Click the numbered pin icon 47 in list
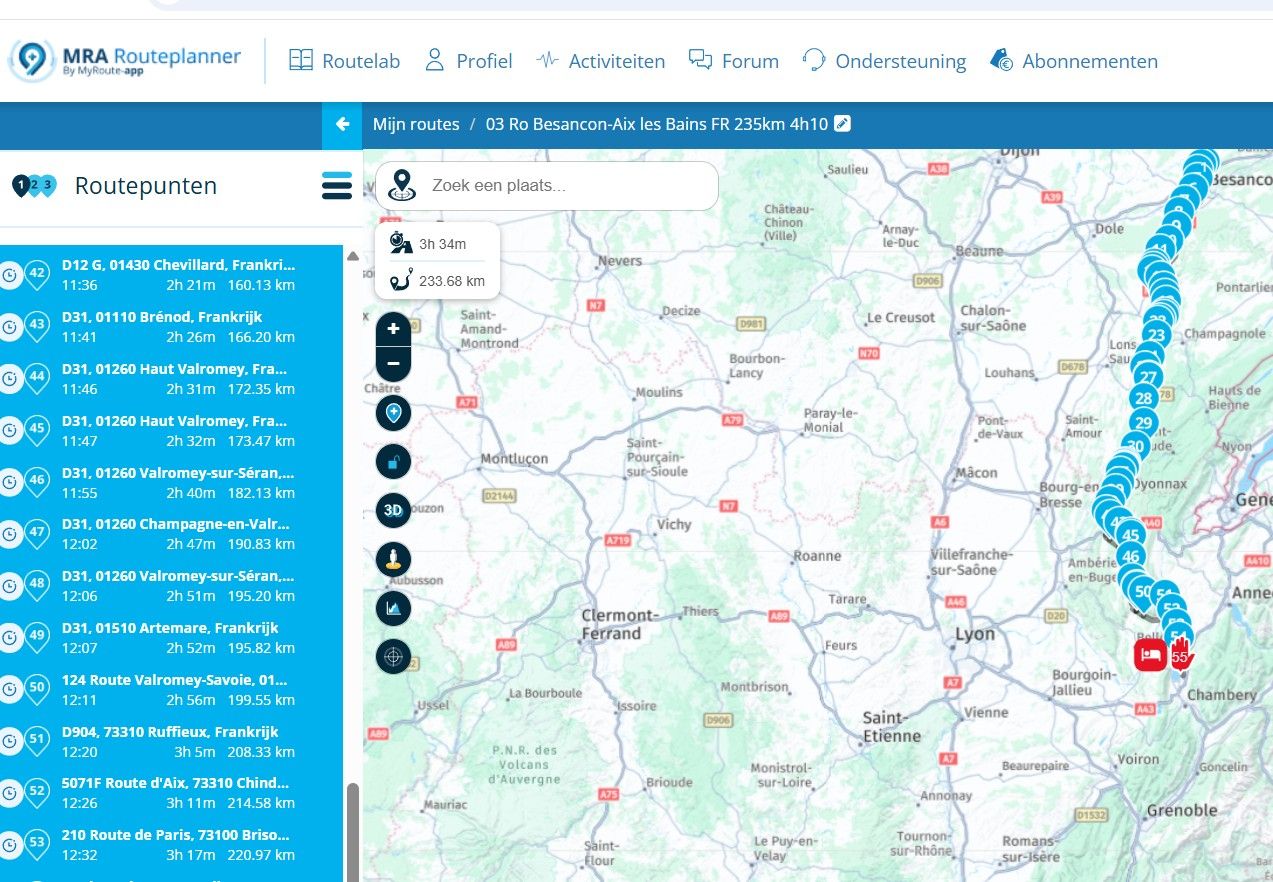The height and width of the screenshot is (882, 1273). [38, 535]
